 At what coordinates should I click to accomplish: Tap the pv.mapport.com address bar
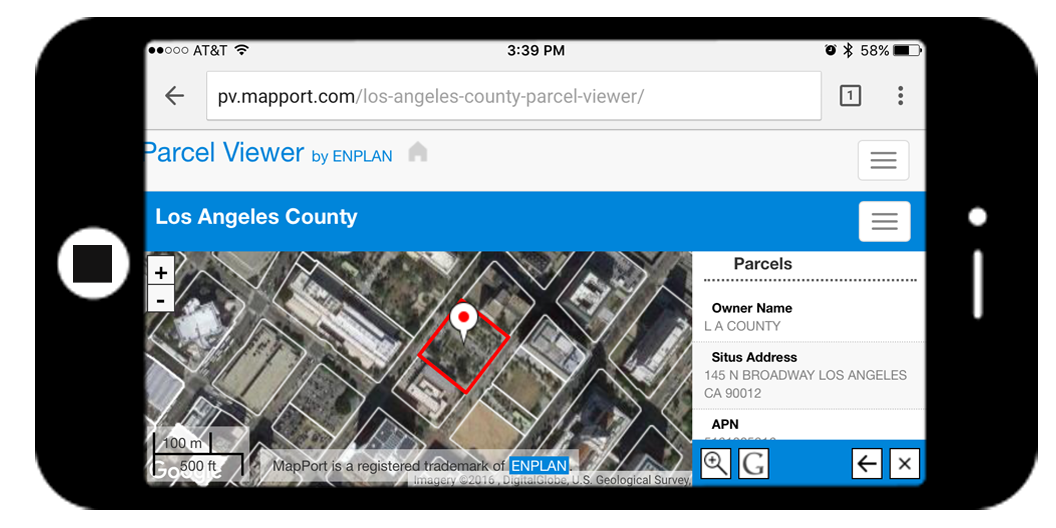point(514,96)
